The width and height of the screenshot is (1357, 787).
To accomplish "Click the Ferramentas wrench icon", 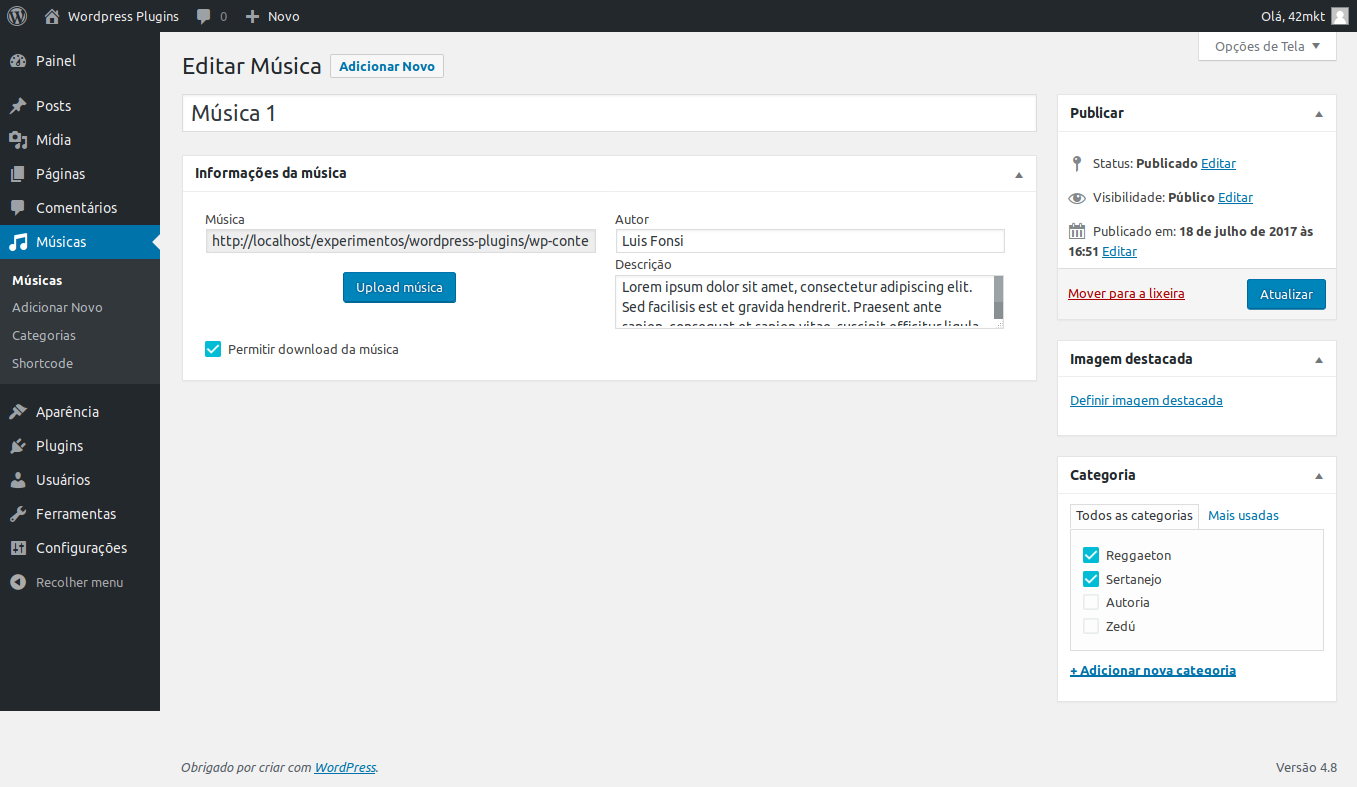I will point(18,514).
